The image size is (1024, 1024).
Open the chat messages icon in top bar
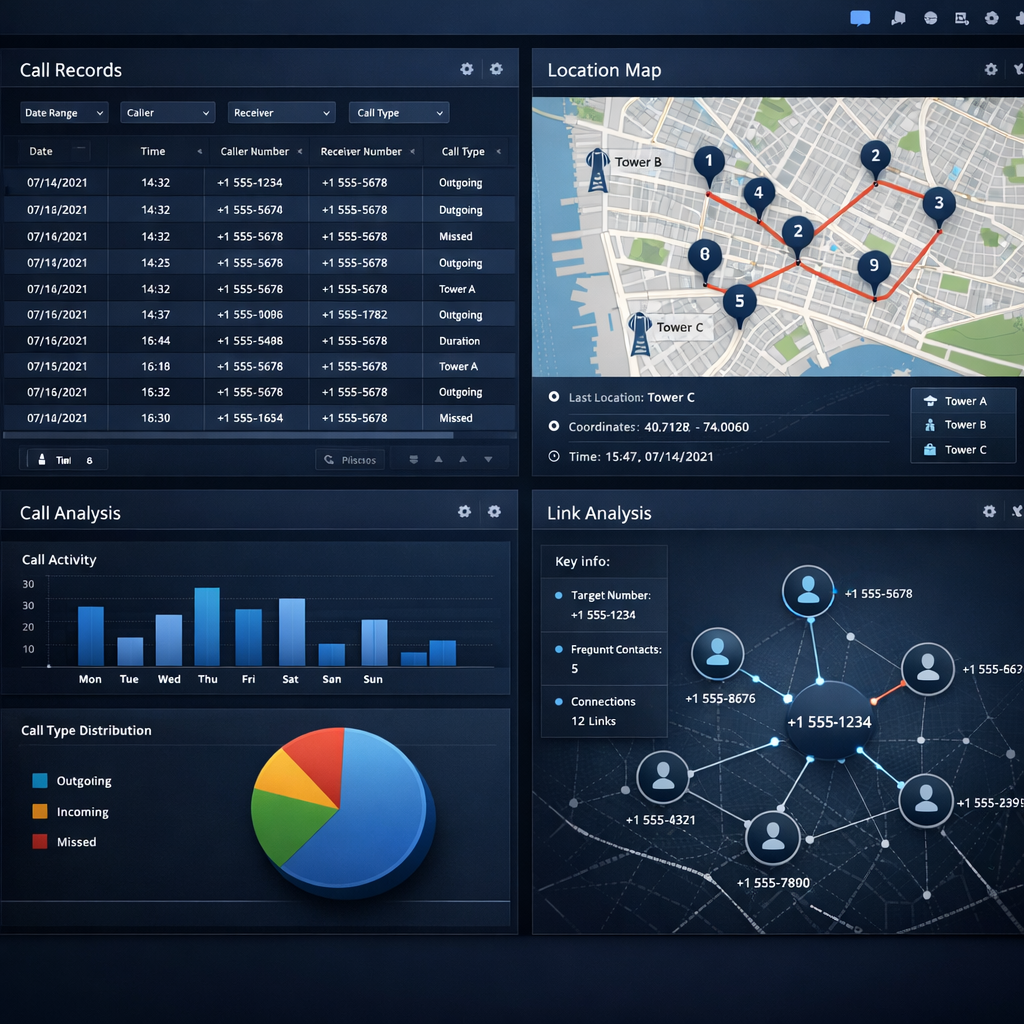point(858,17)
